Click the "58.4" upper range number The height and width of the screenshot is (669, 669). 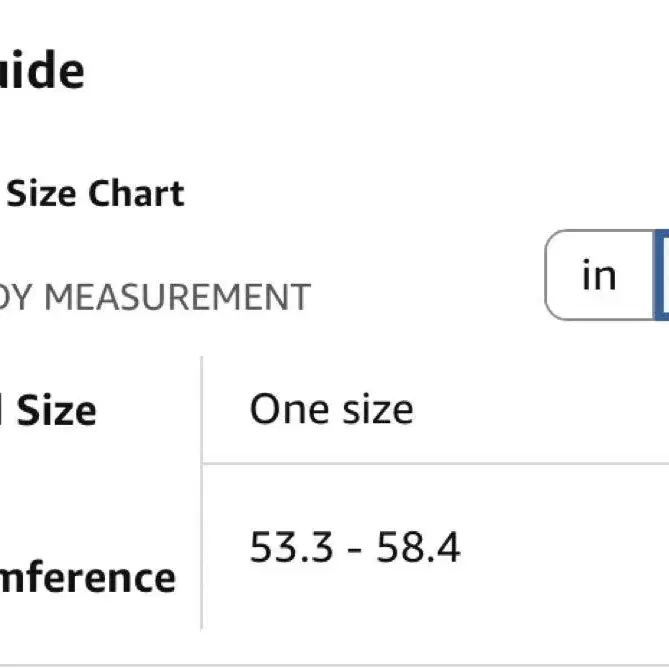click(x=418, y=547)
